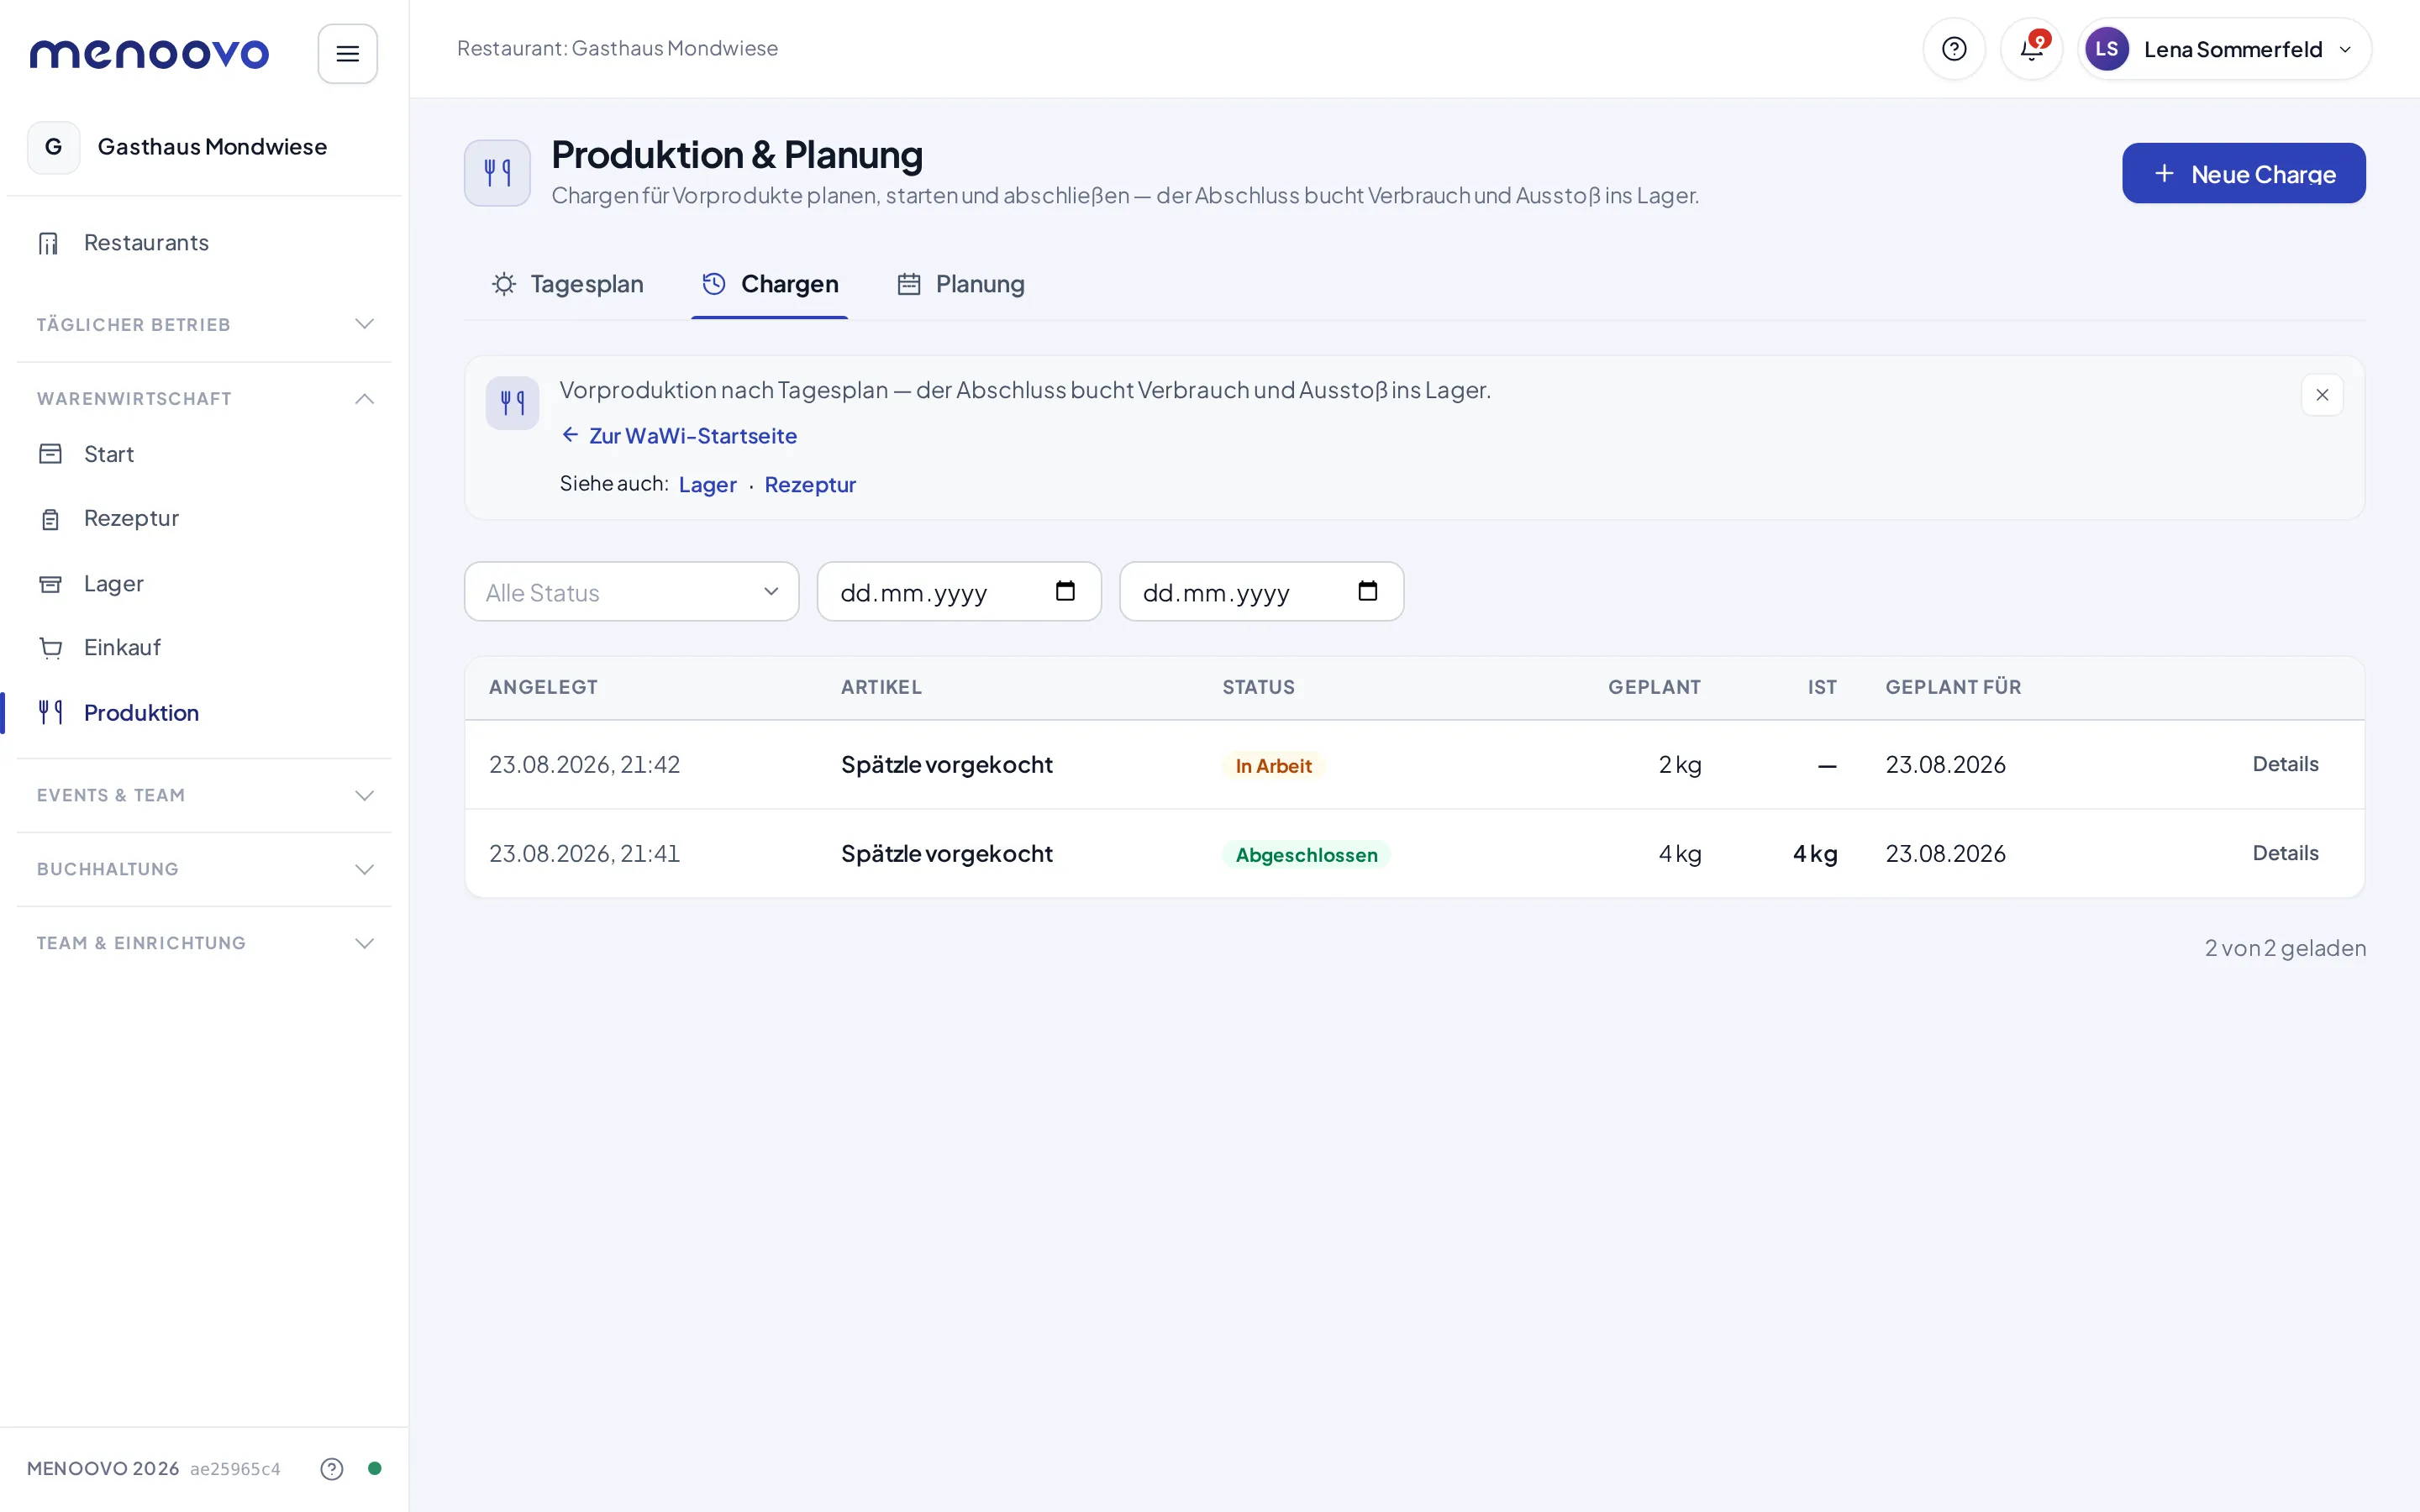Image resolution: width=2420 pixels, height=1512 pixels.
Task: Click Spätzle vorgekocht in the 21:41 row
Action: tap(946, 854)
